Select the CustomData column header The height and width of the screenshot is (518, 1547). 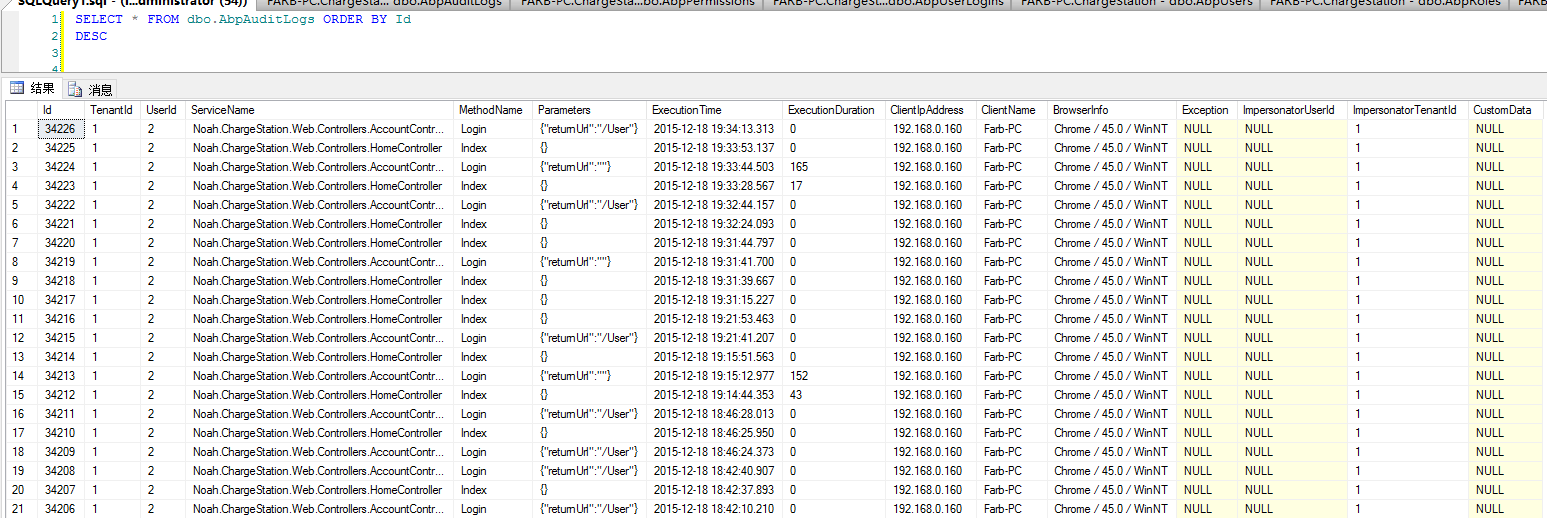click(x=1506, y=110)
